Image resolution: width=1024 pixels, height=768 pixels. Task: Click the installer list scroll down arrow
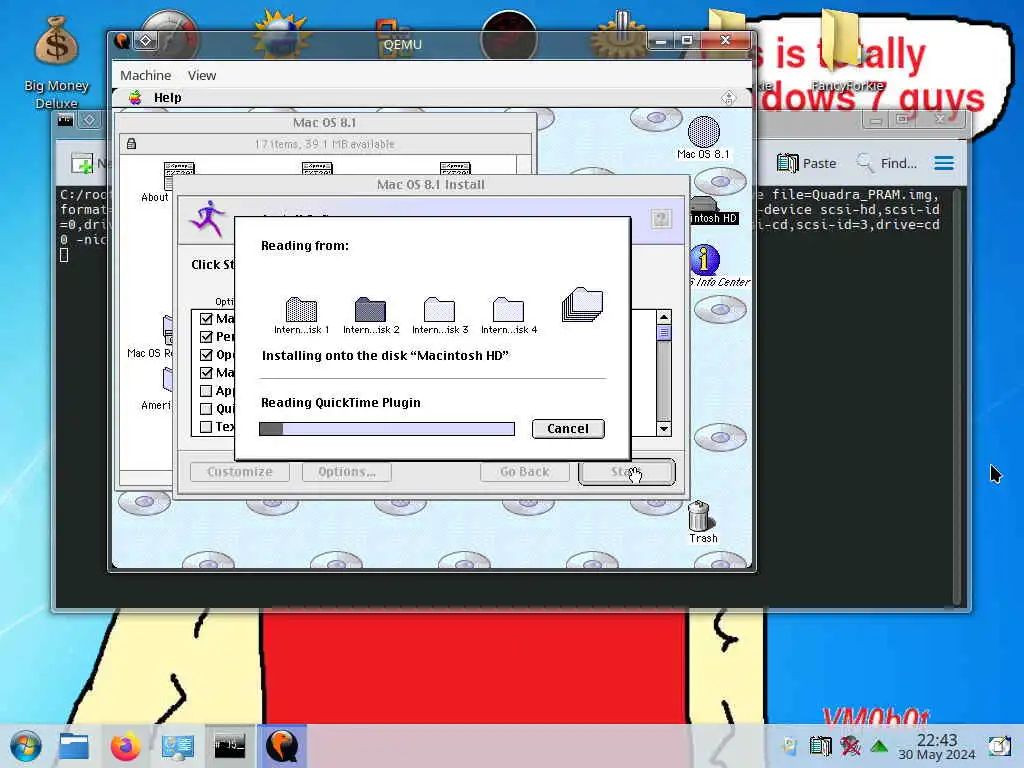[x=664, y=429]
